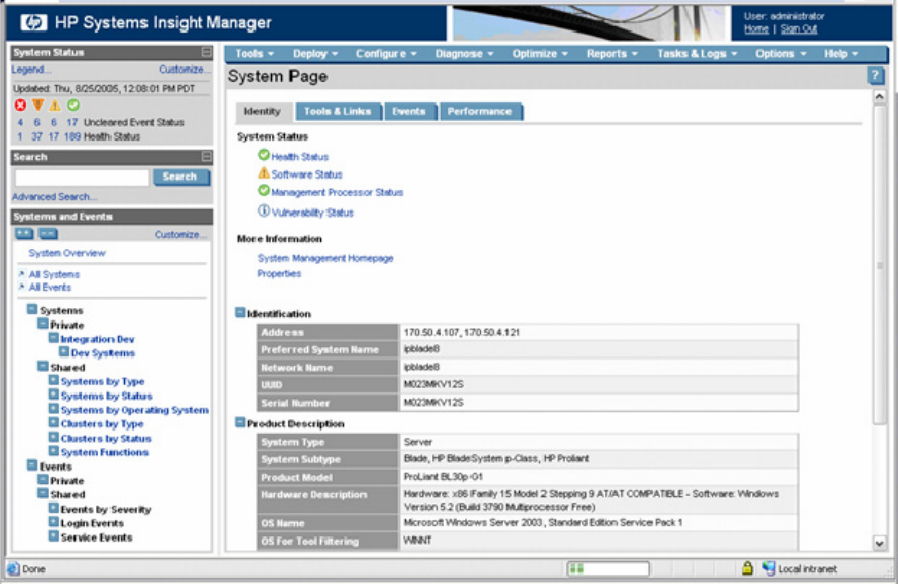Click the search text input field
Image resolution: width=898 pixels, height=584 pixels.
[x=82, y=177]
